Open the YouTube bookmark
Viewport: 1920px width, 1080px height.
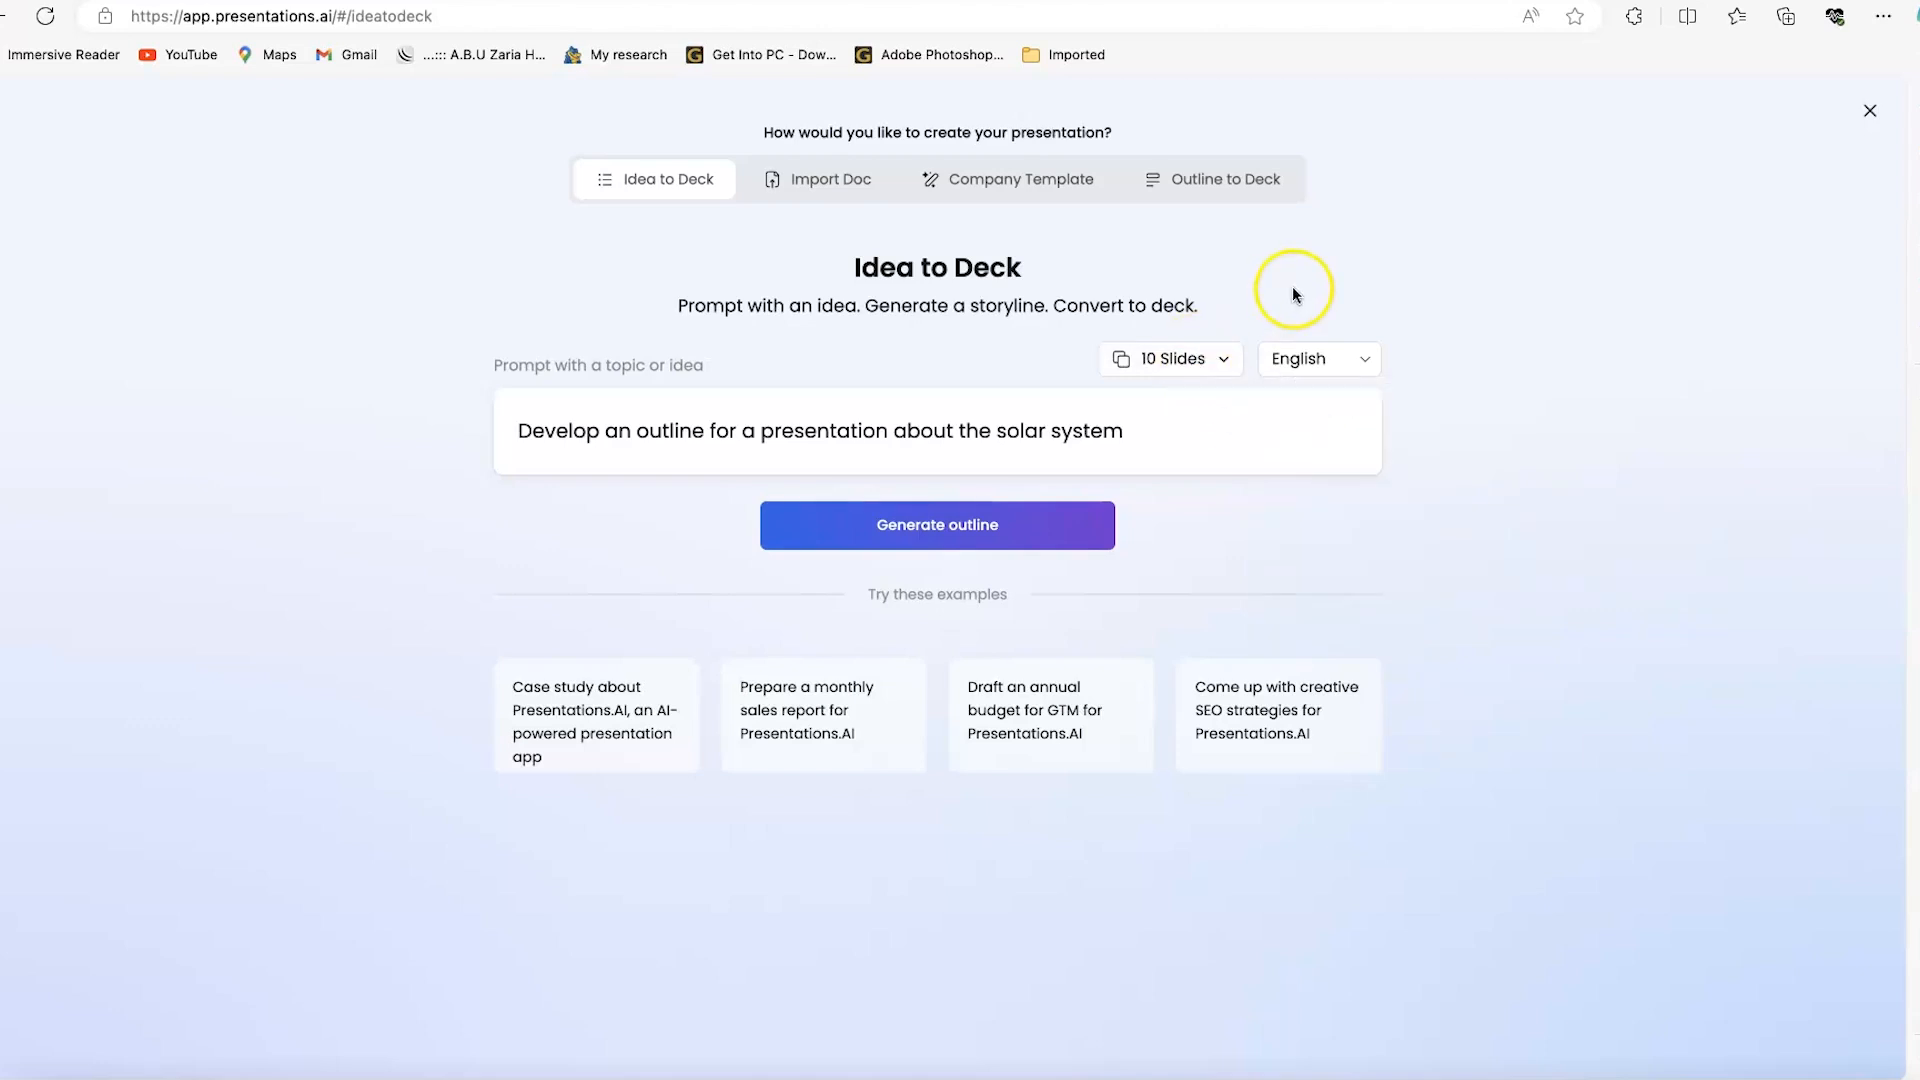(178, 55)
